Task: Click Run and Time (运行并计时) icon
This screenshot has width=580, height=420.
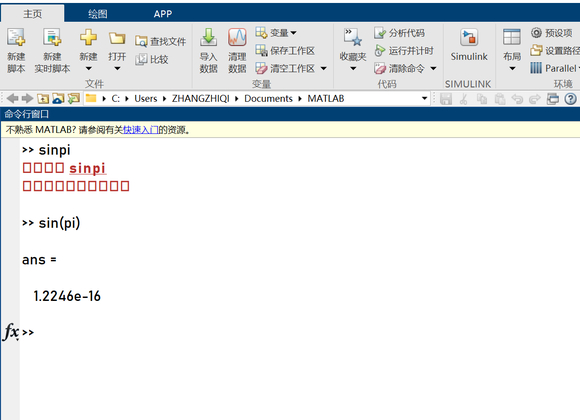Action: 380,50
